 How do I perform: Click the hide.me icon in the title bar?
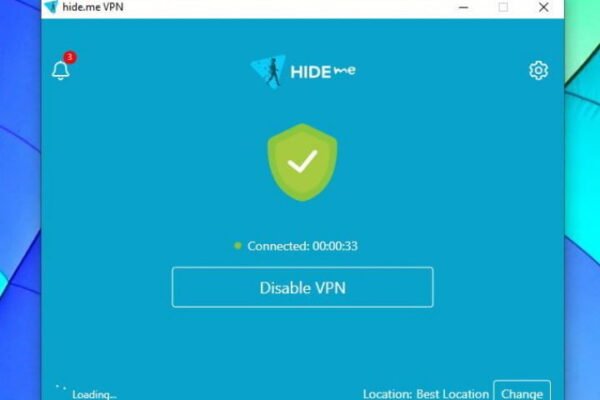51,7
